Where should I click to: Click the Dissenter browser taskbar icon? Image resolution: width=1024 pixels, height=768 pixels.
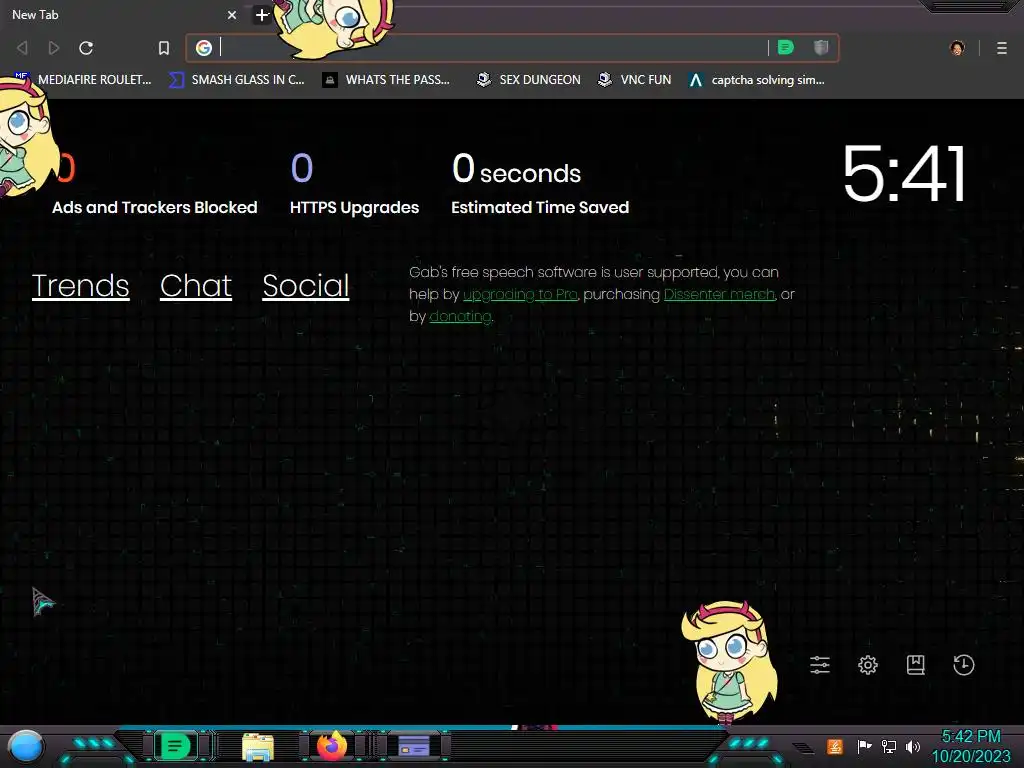[x=175, y=746]
